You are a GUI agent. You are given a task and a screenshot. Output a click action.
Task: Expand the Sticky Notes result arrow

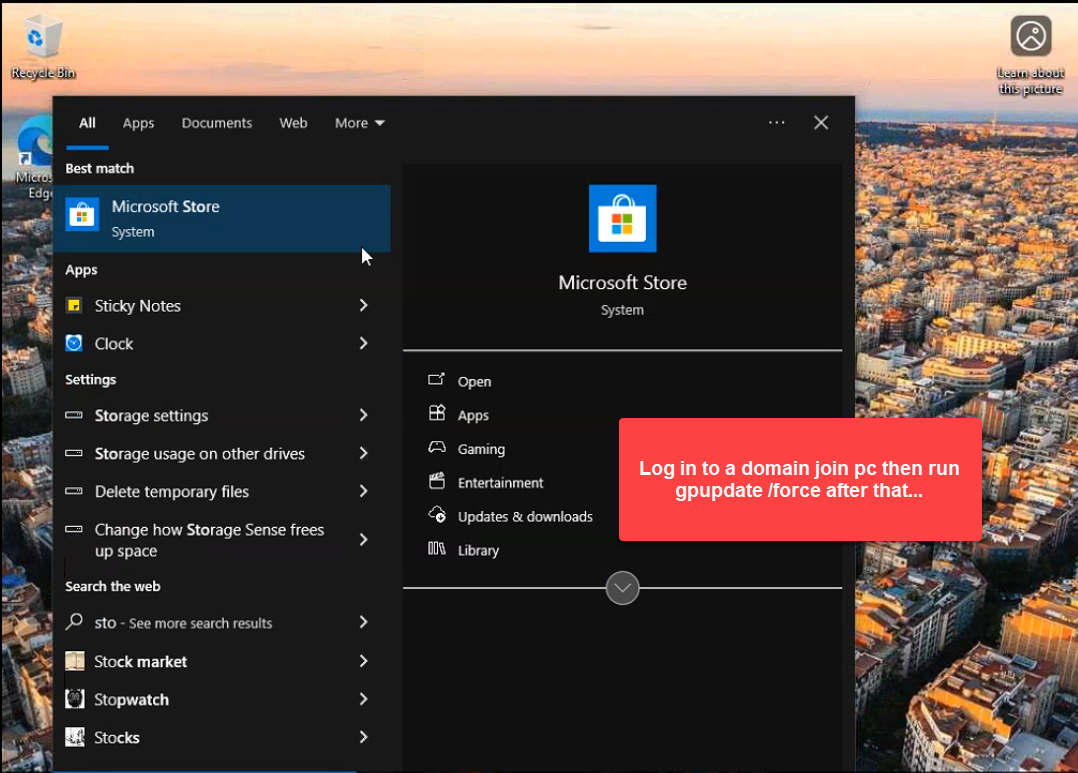coord(364,305)
